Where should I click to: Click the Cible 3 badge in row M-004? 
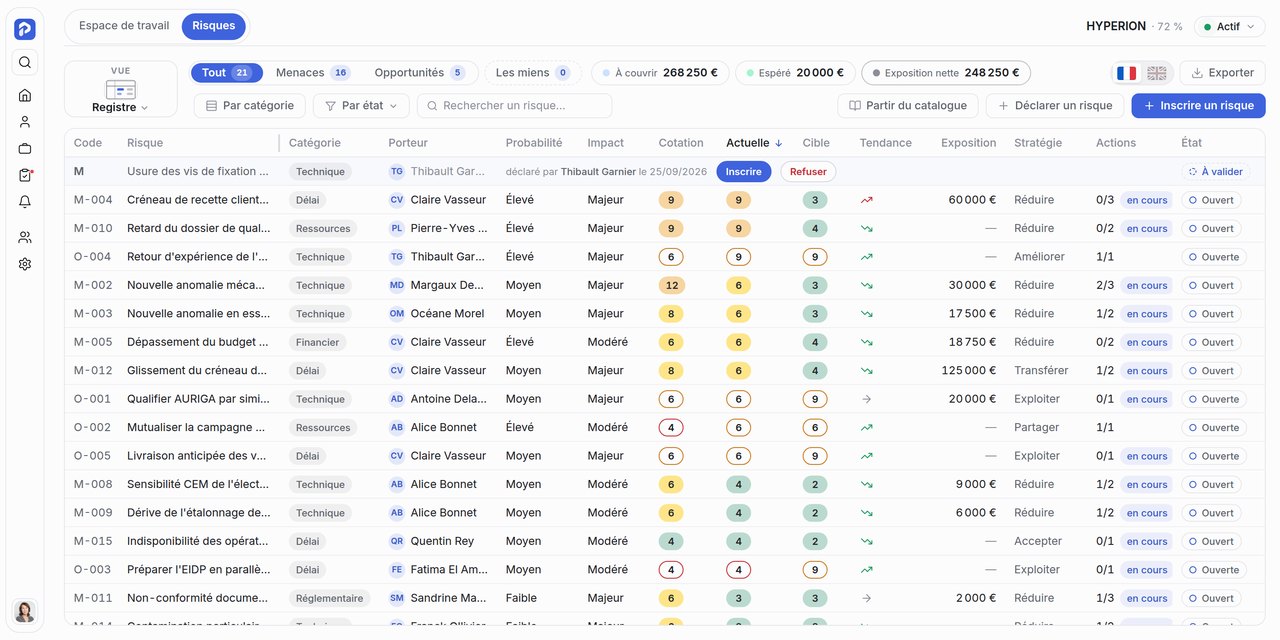[x=815, y=200]
